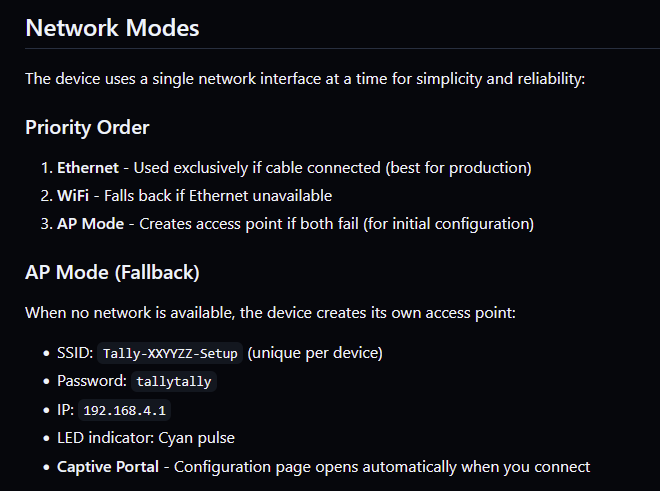660x491 pixels.
Task: Click the Tally-XXYYZZ-Setup SSID code text
Action: tap(172, 353)
